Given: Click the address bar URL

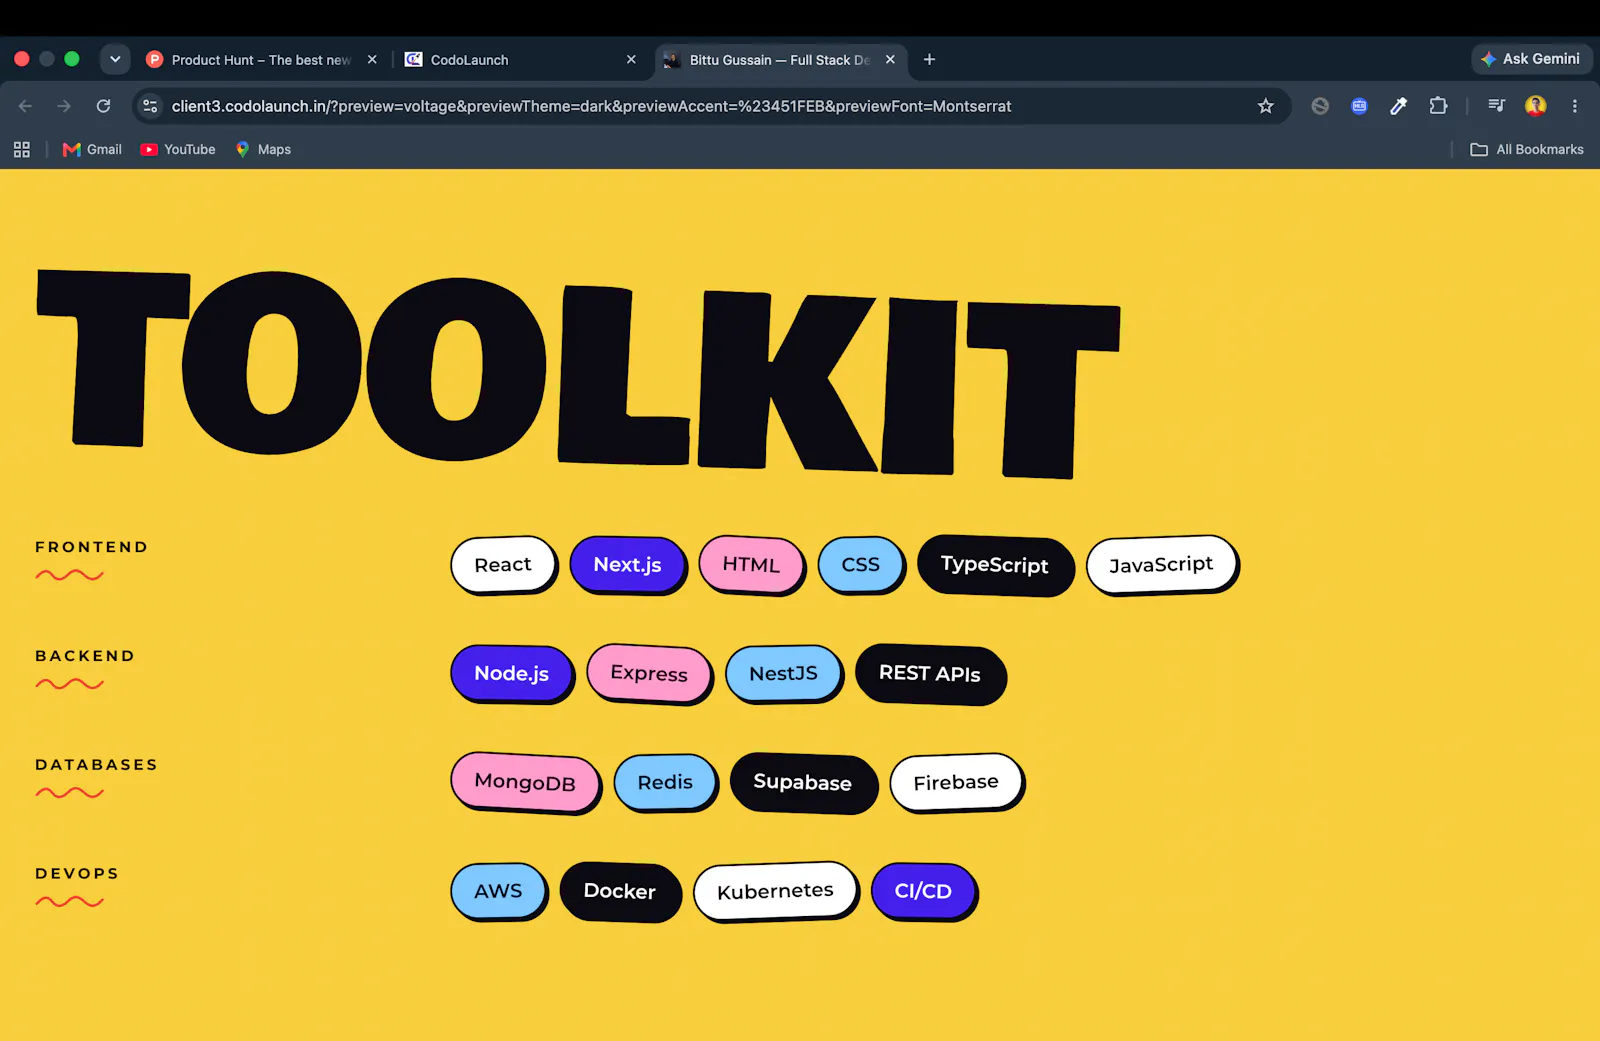Looking at the screenshot, I should pos(591,106).
